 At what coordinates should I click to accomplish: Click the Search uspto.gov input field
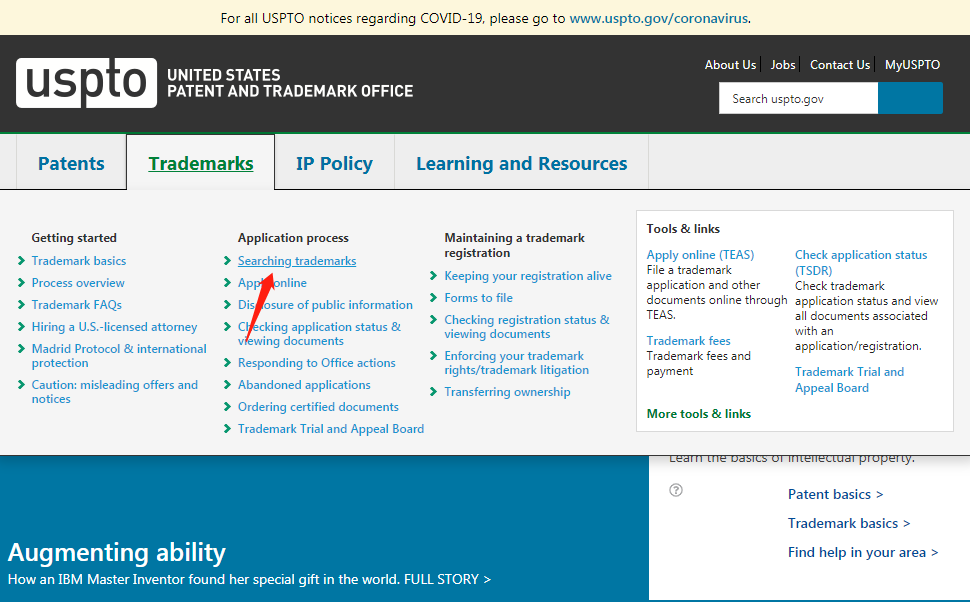pos(798,98)
